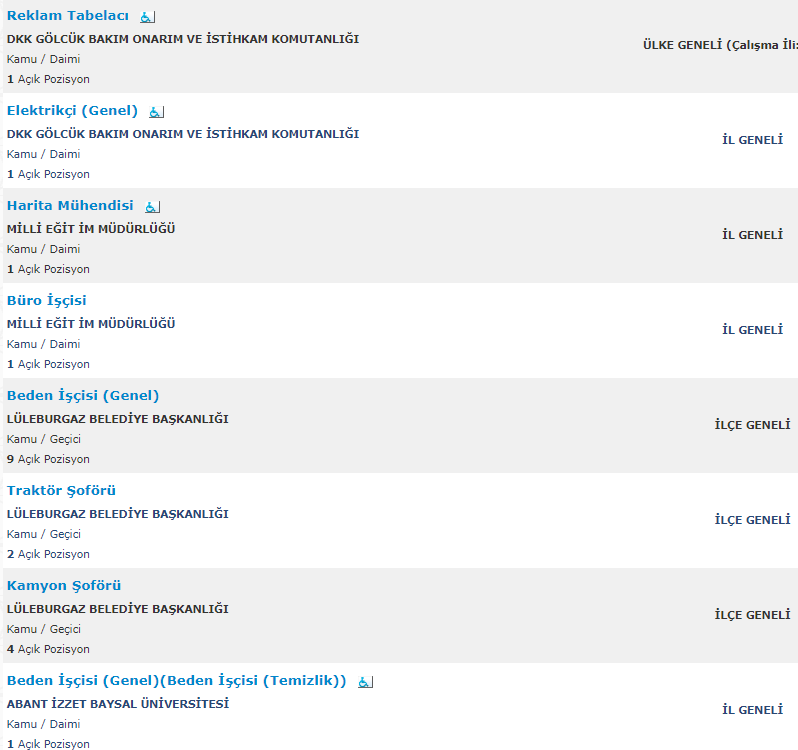Go to the Traktör Şoförü listing

click(61, 491)
